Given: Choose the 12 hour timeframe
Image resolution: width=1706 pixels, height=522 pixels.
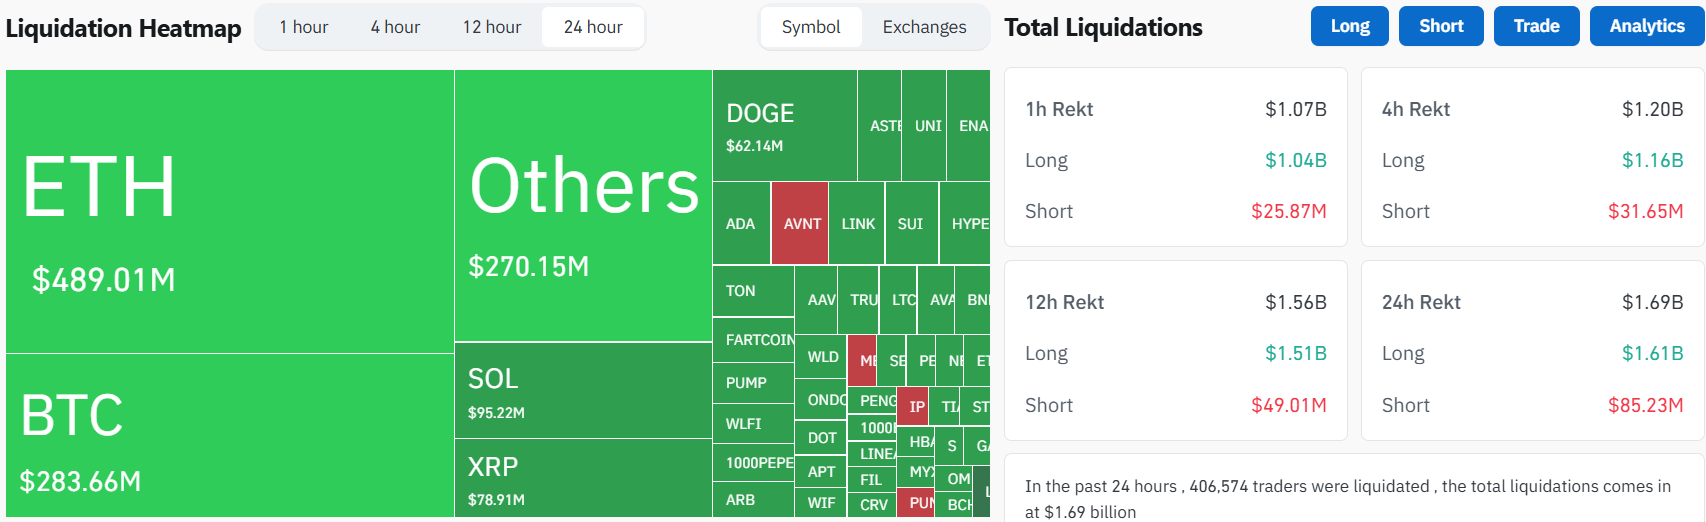Looking at the screenshot, I should (x=492, y=27).
